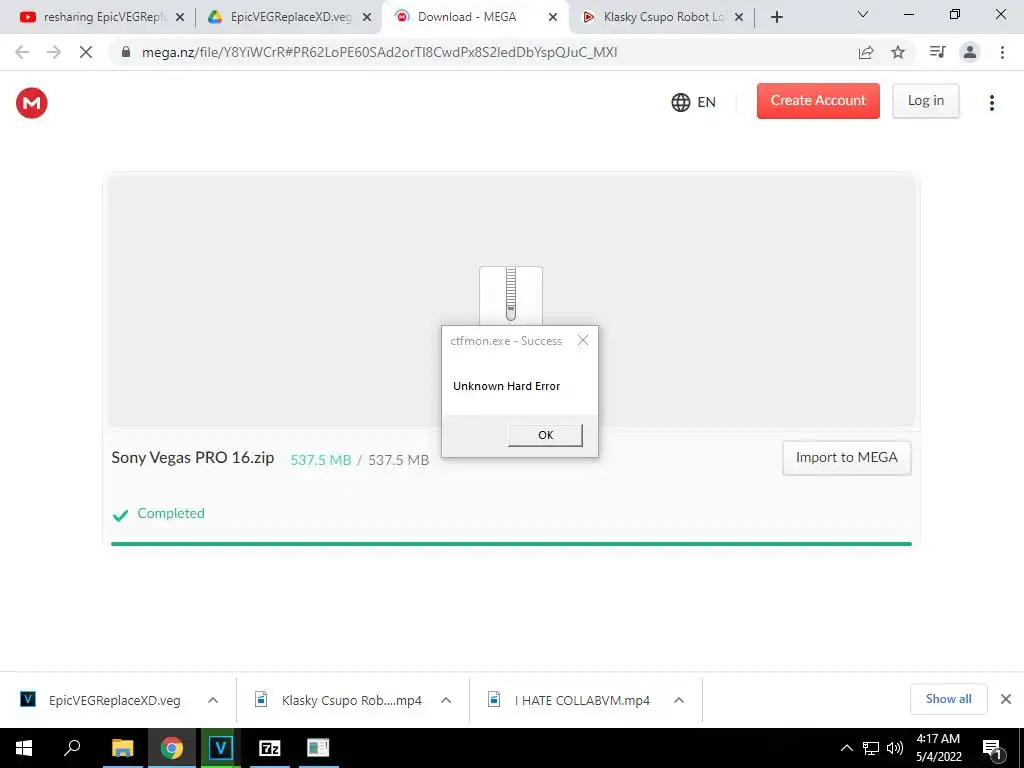Screen dimensions: 1024x768
Task: View site information lock icon
Action: tap(126, 52)
